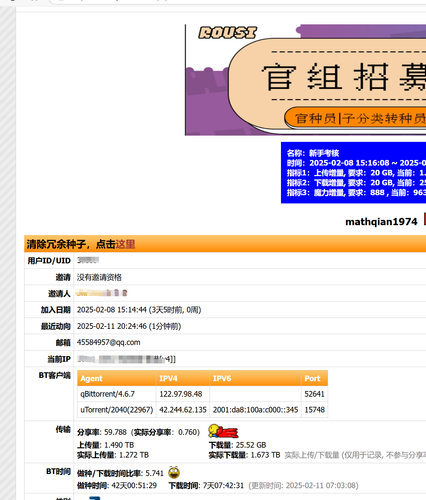Click the 新手考核 name line in the blue box

click(313, 153)
